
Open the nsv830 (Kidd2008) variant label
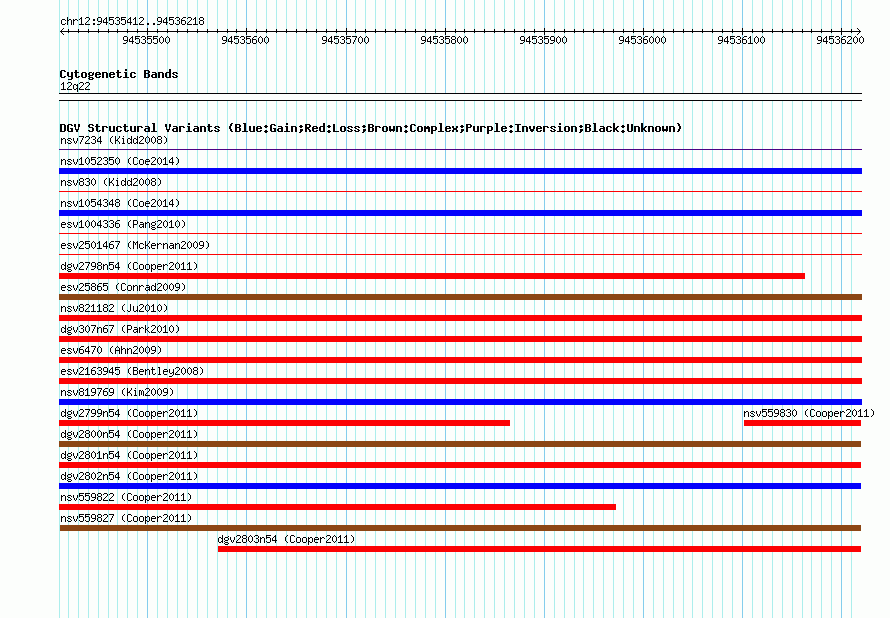point(111,182)
